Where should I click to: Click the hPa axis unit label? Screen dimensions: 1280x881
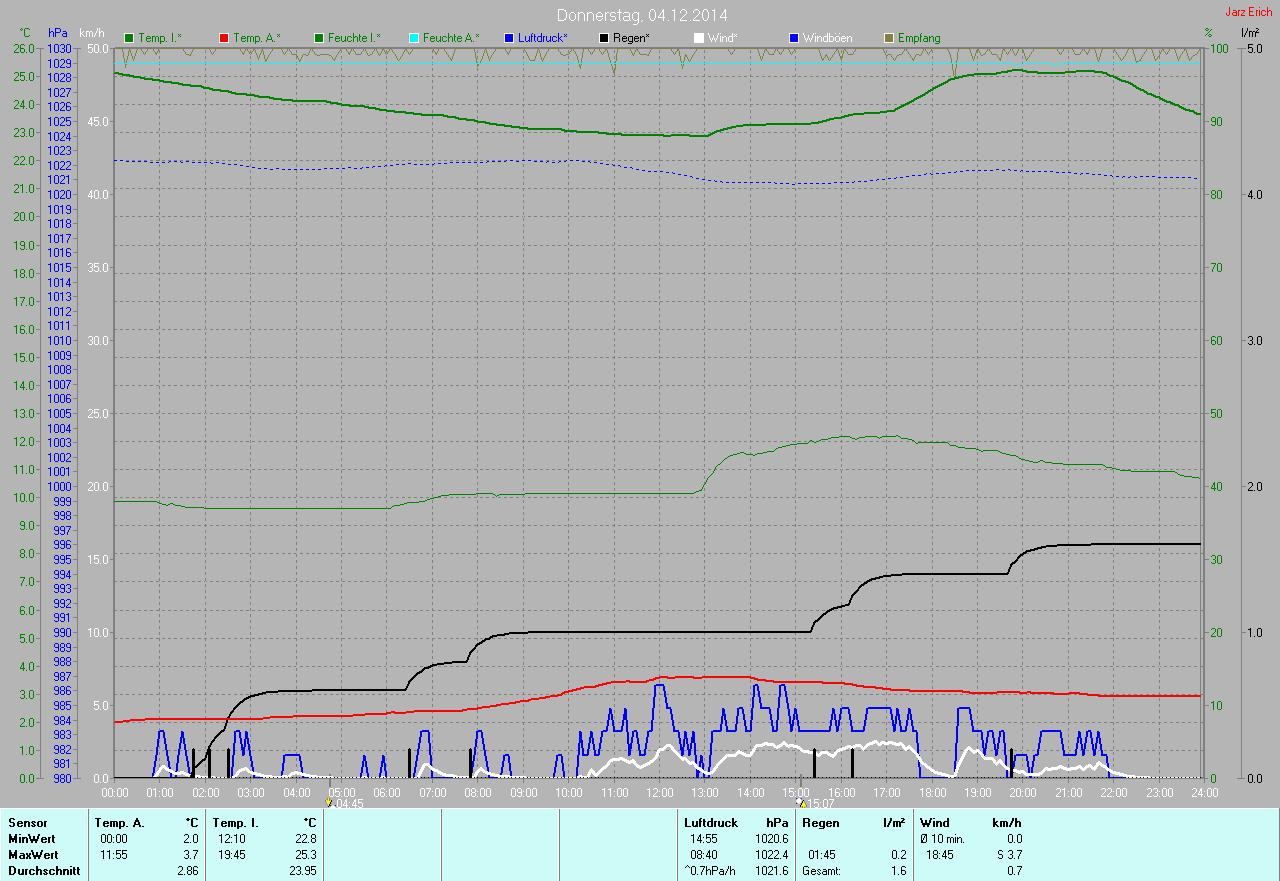pyautogui.click(x=58, y=33)
